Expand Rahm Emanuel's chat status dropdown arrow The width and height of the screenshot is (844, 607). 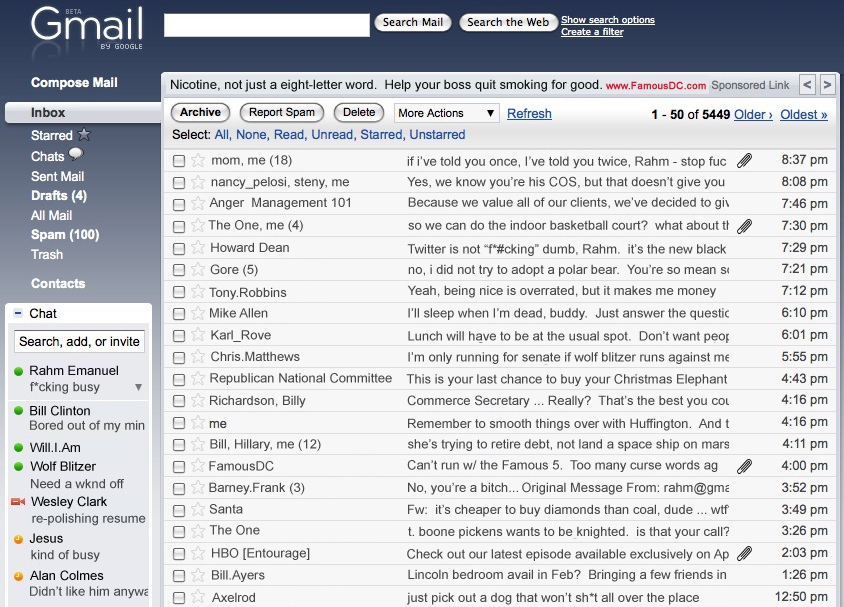(139, 387)
